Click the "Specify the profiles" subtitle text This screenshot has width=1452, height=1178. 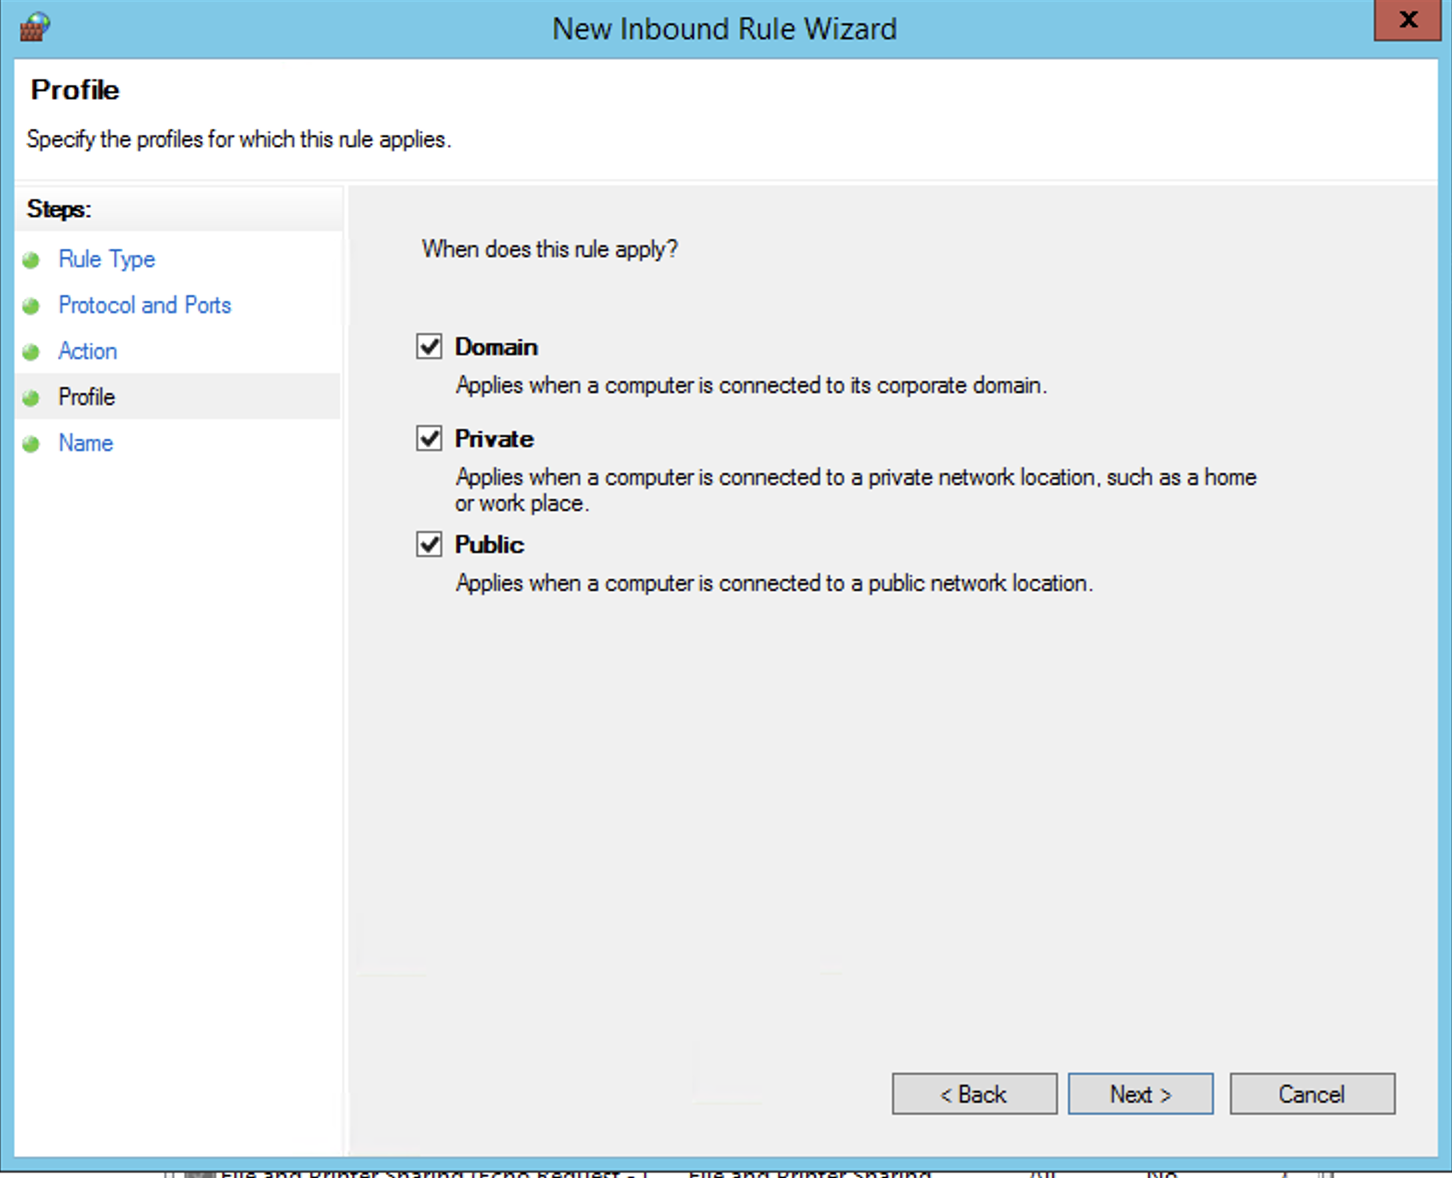point(239,139)
